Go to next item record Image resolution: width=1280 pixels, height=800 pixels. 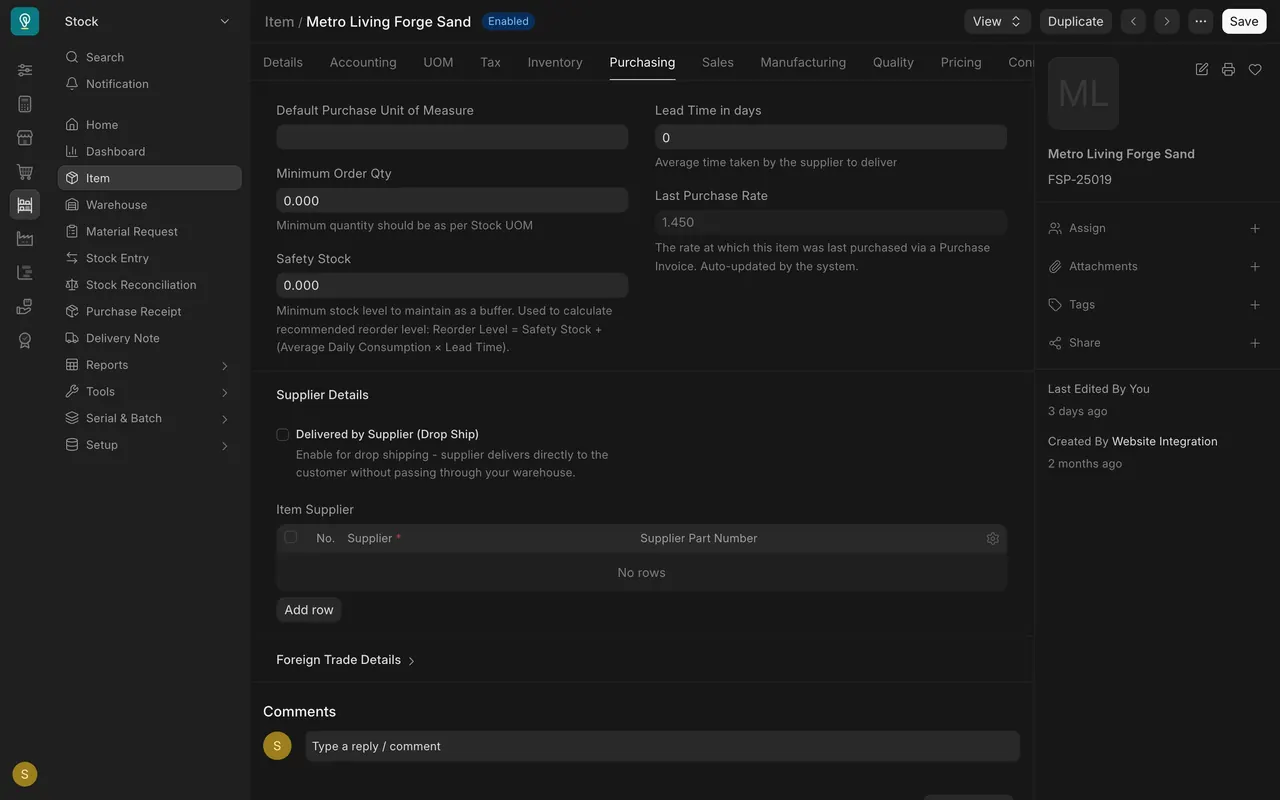tap(1166, 21)
